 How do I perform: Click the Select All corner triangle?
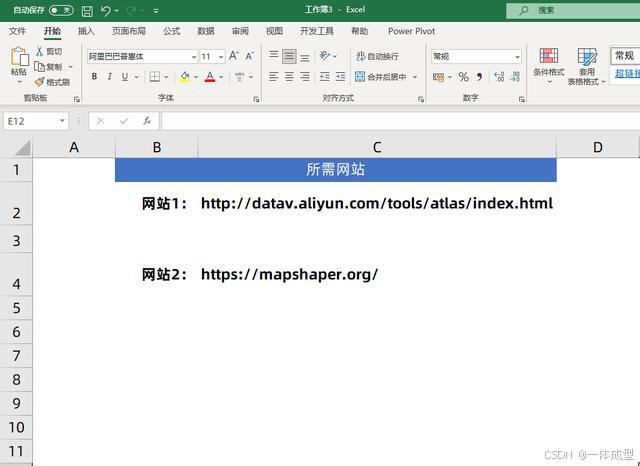coord(22,148)
